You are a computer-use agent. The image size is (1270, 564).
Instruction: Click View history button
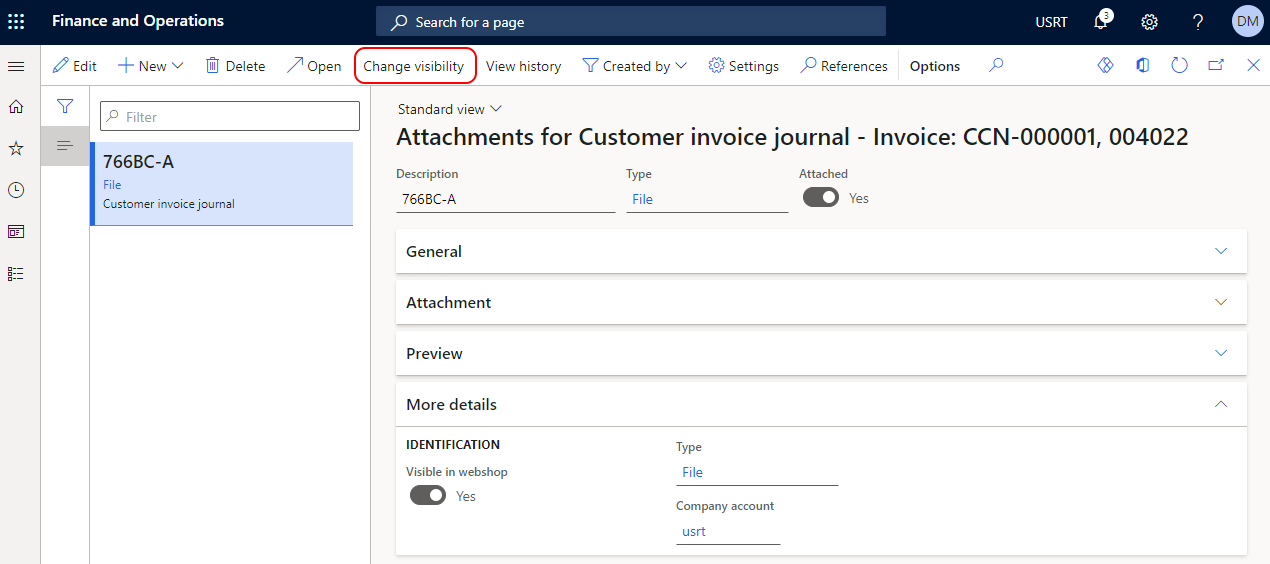(523, 66)
